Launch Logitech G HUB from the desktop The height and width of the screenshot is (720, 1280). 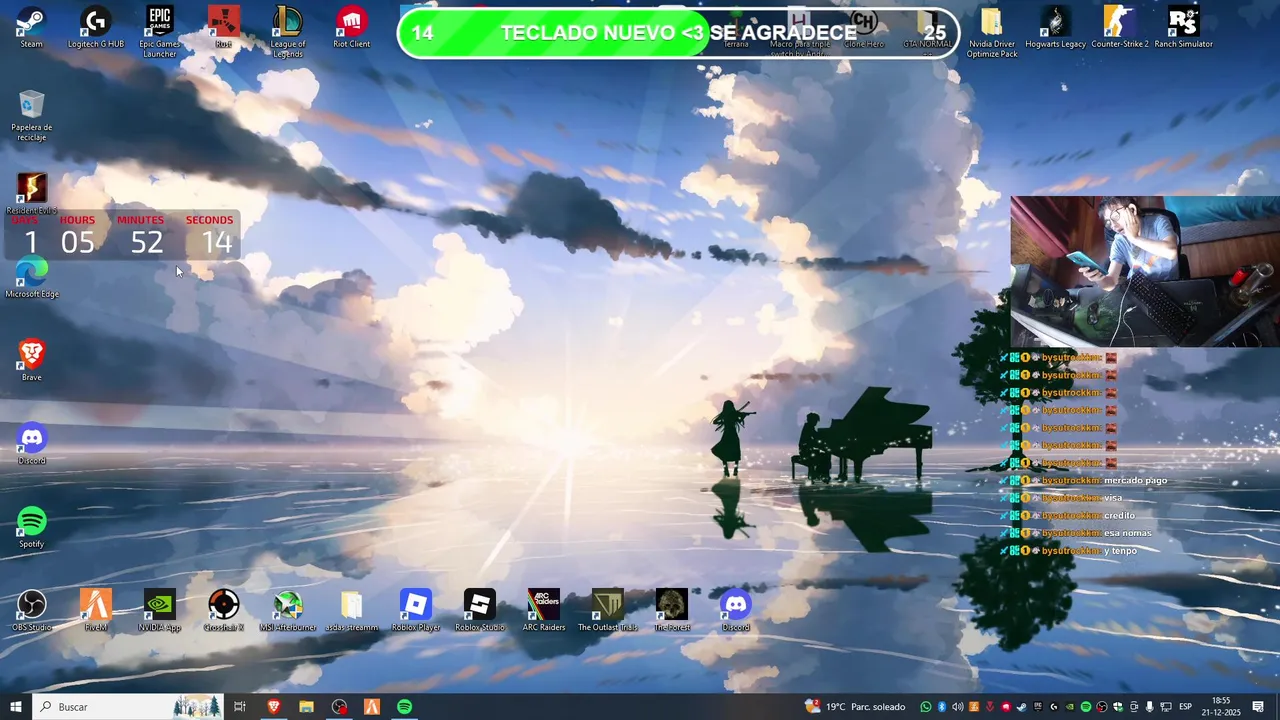(x=96, y=27)
